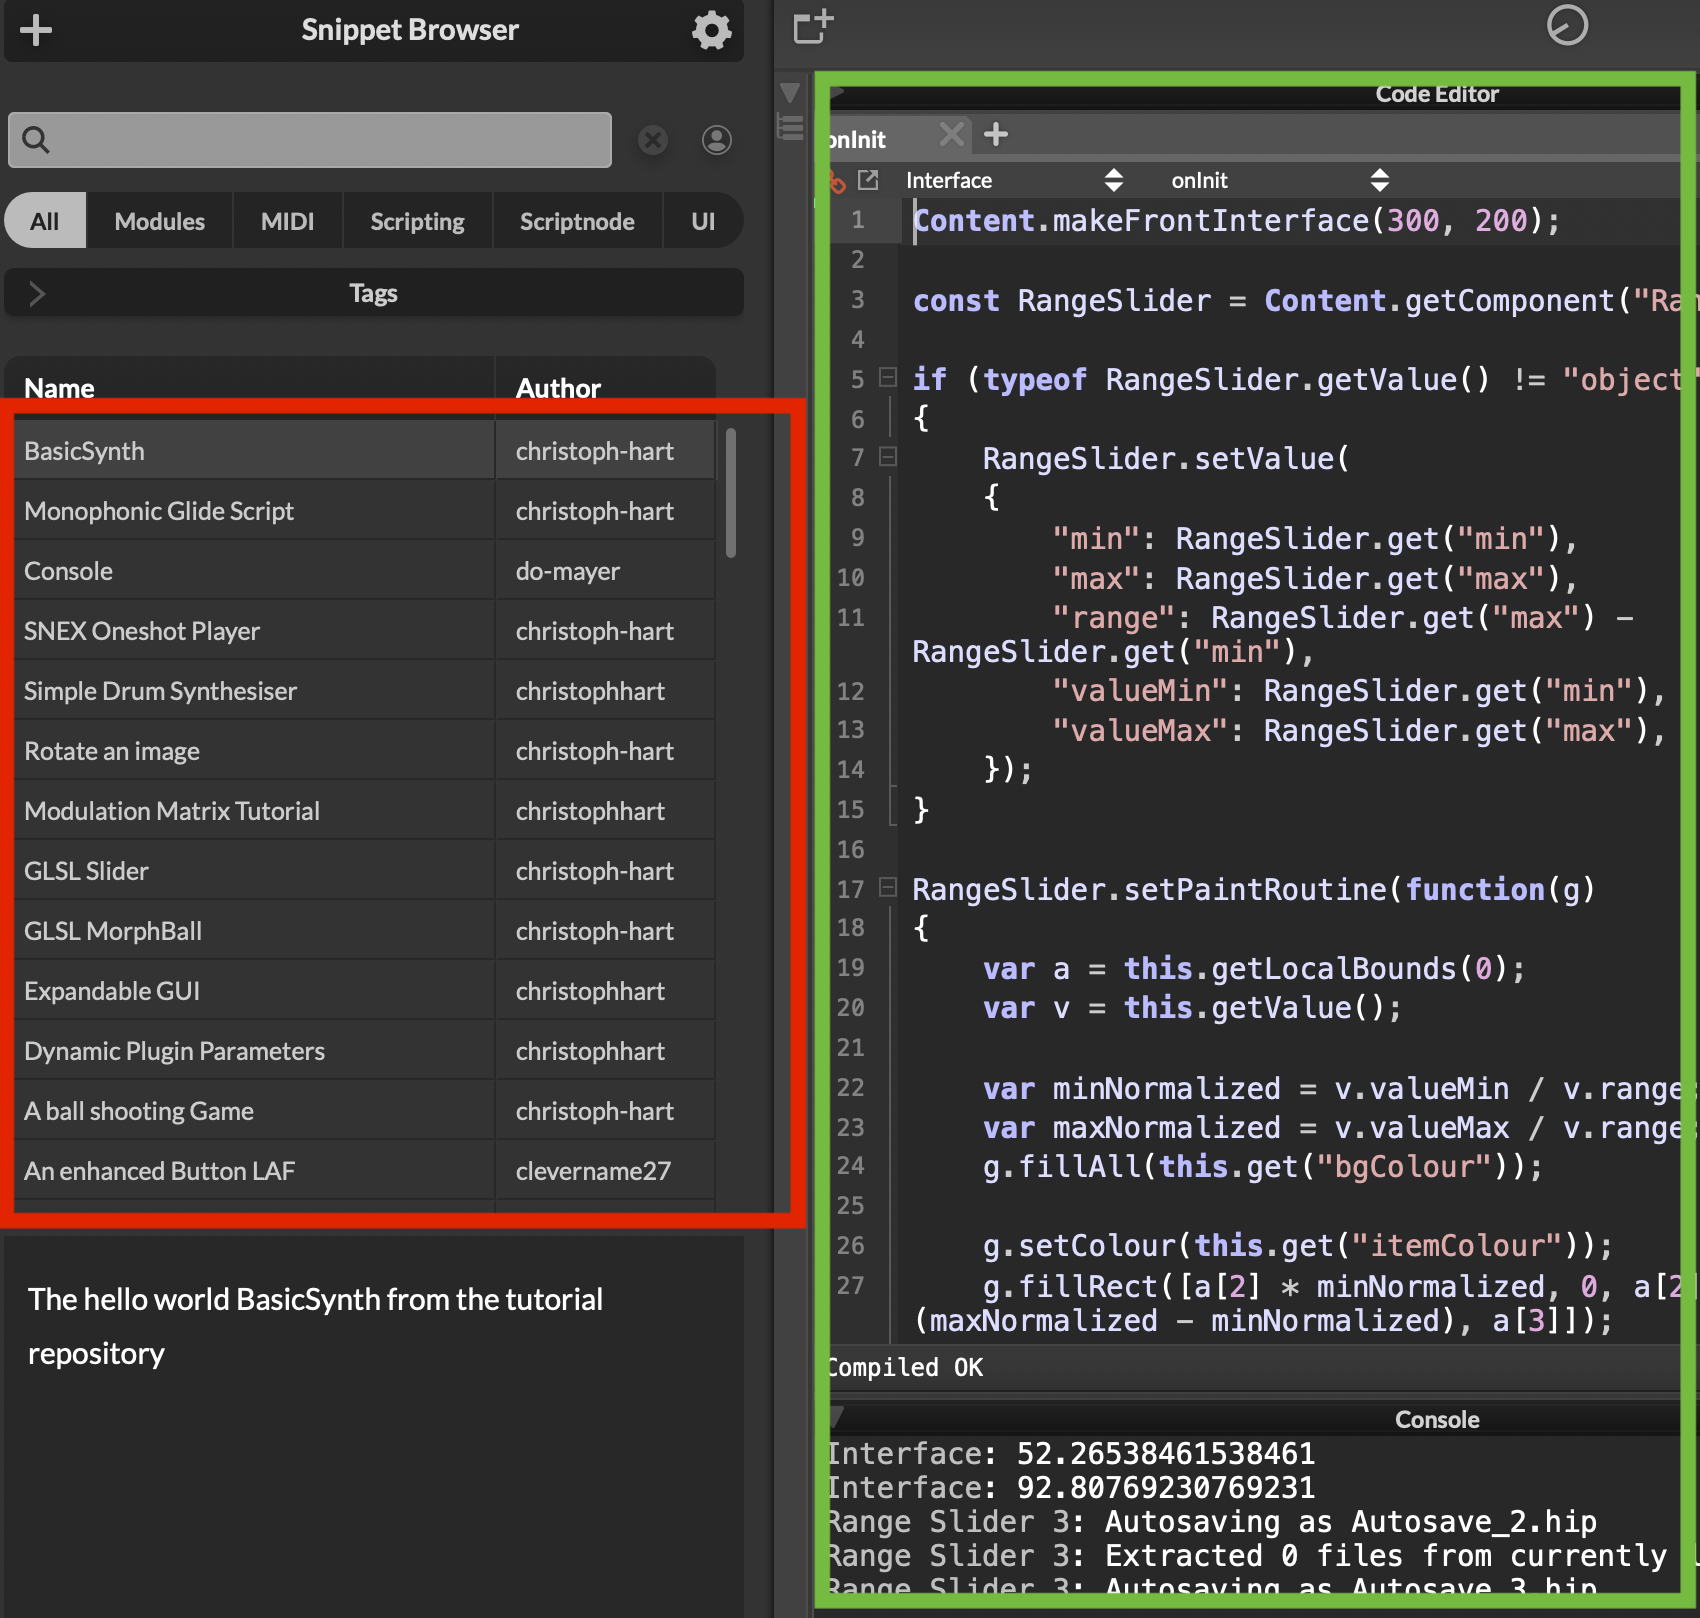The height and width of the screenshot is (1618, 1700).
Task: Select the MIDI category filter
Action: click(288, 221)
